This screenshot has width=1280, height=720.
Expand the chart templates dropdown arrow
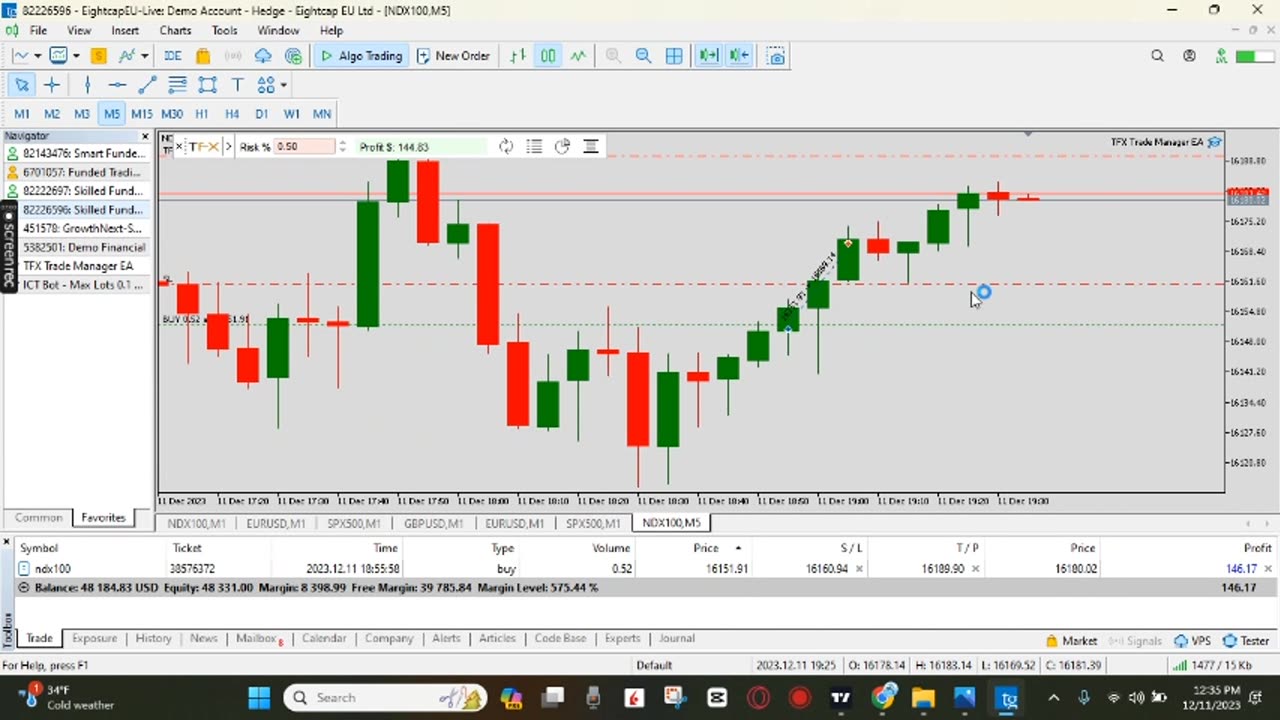[77, 56]
